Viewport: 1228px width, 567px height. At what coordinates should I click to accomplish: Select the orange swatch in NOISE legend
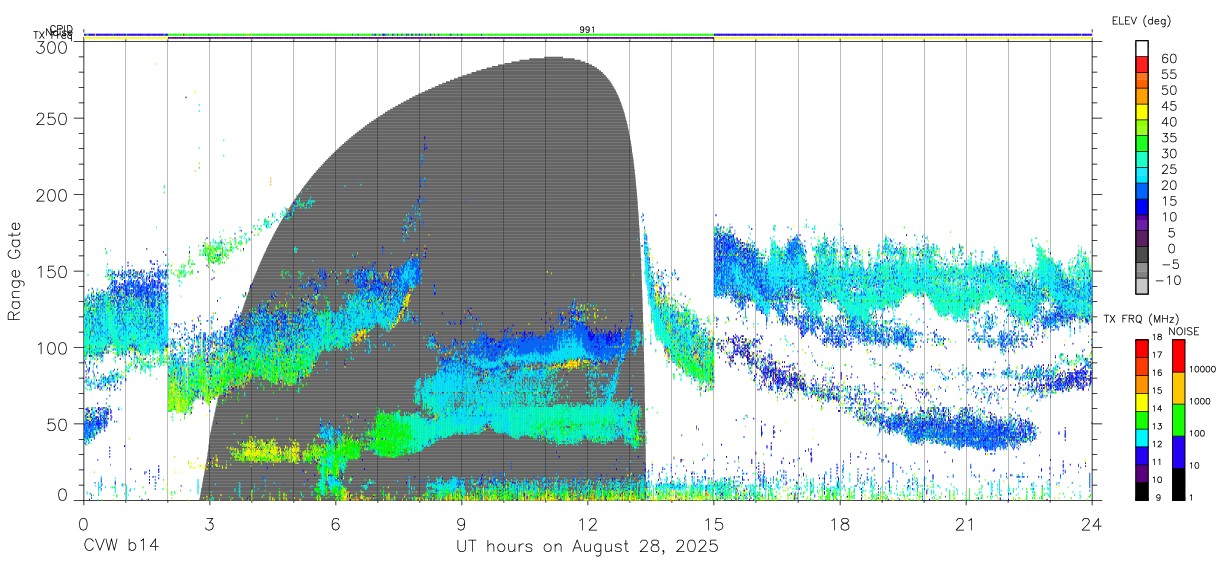(1179, 388)
